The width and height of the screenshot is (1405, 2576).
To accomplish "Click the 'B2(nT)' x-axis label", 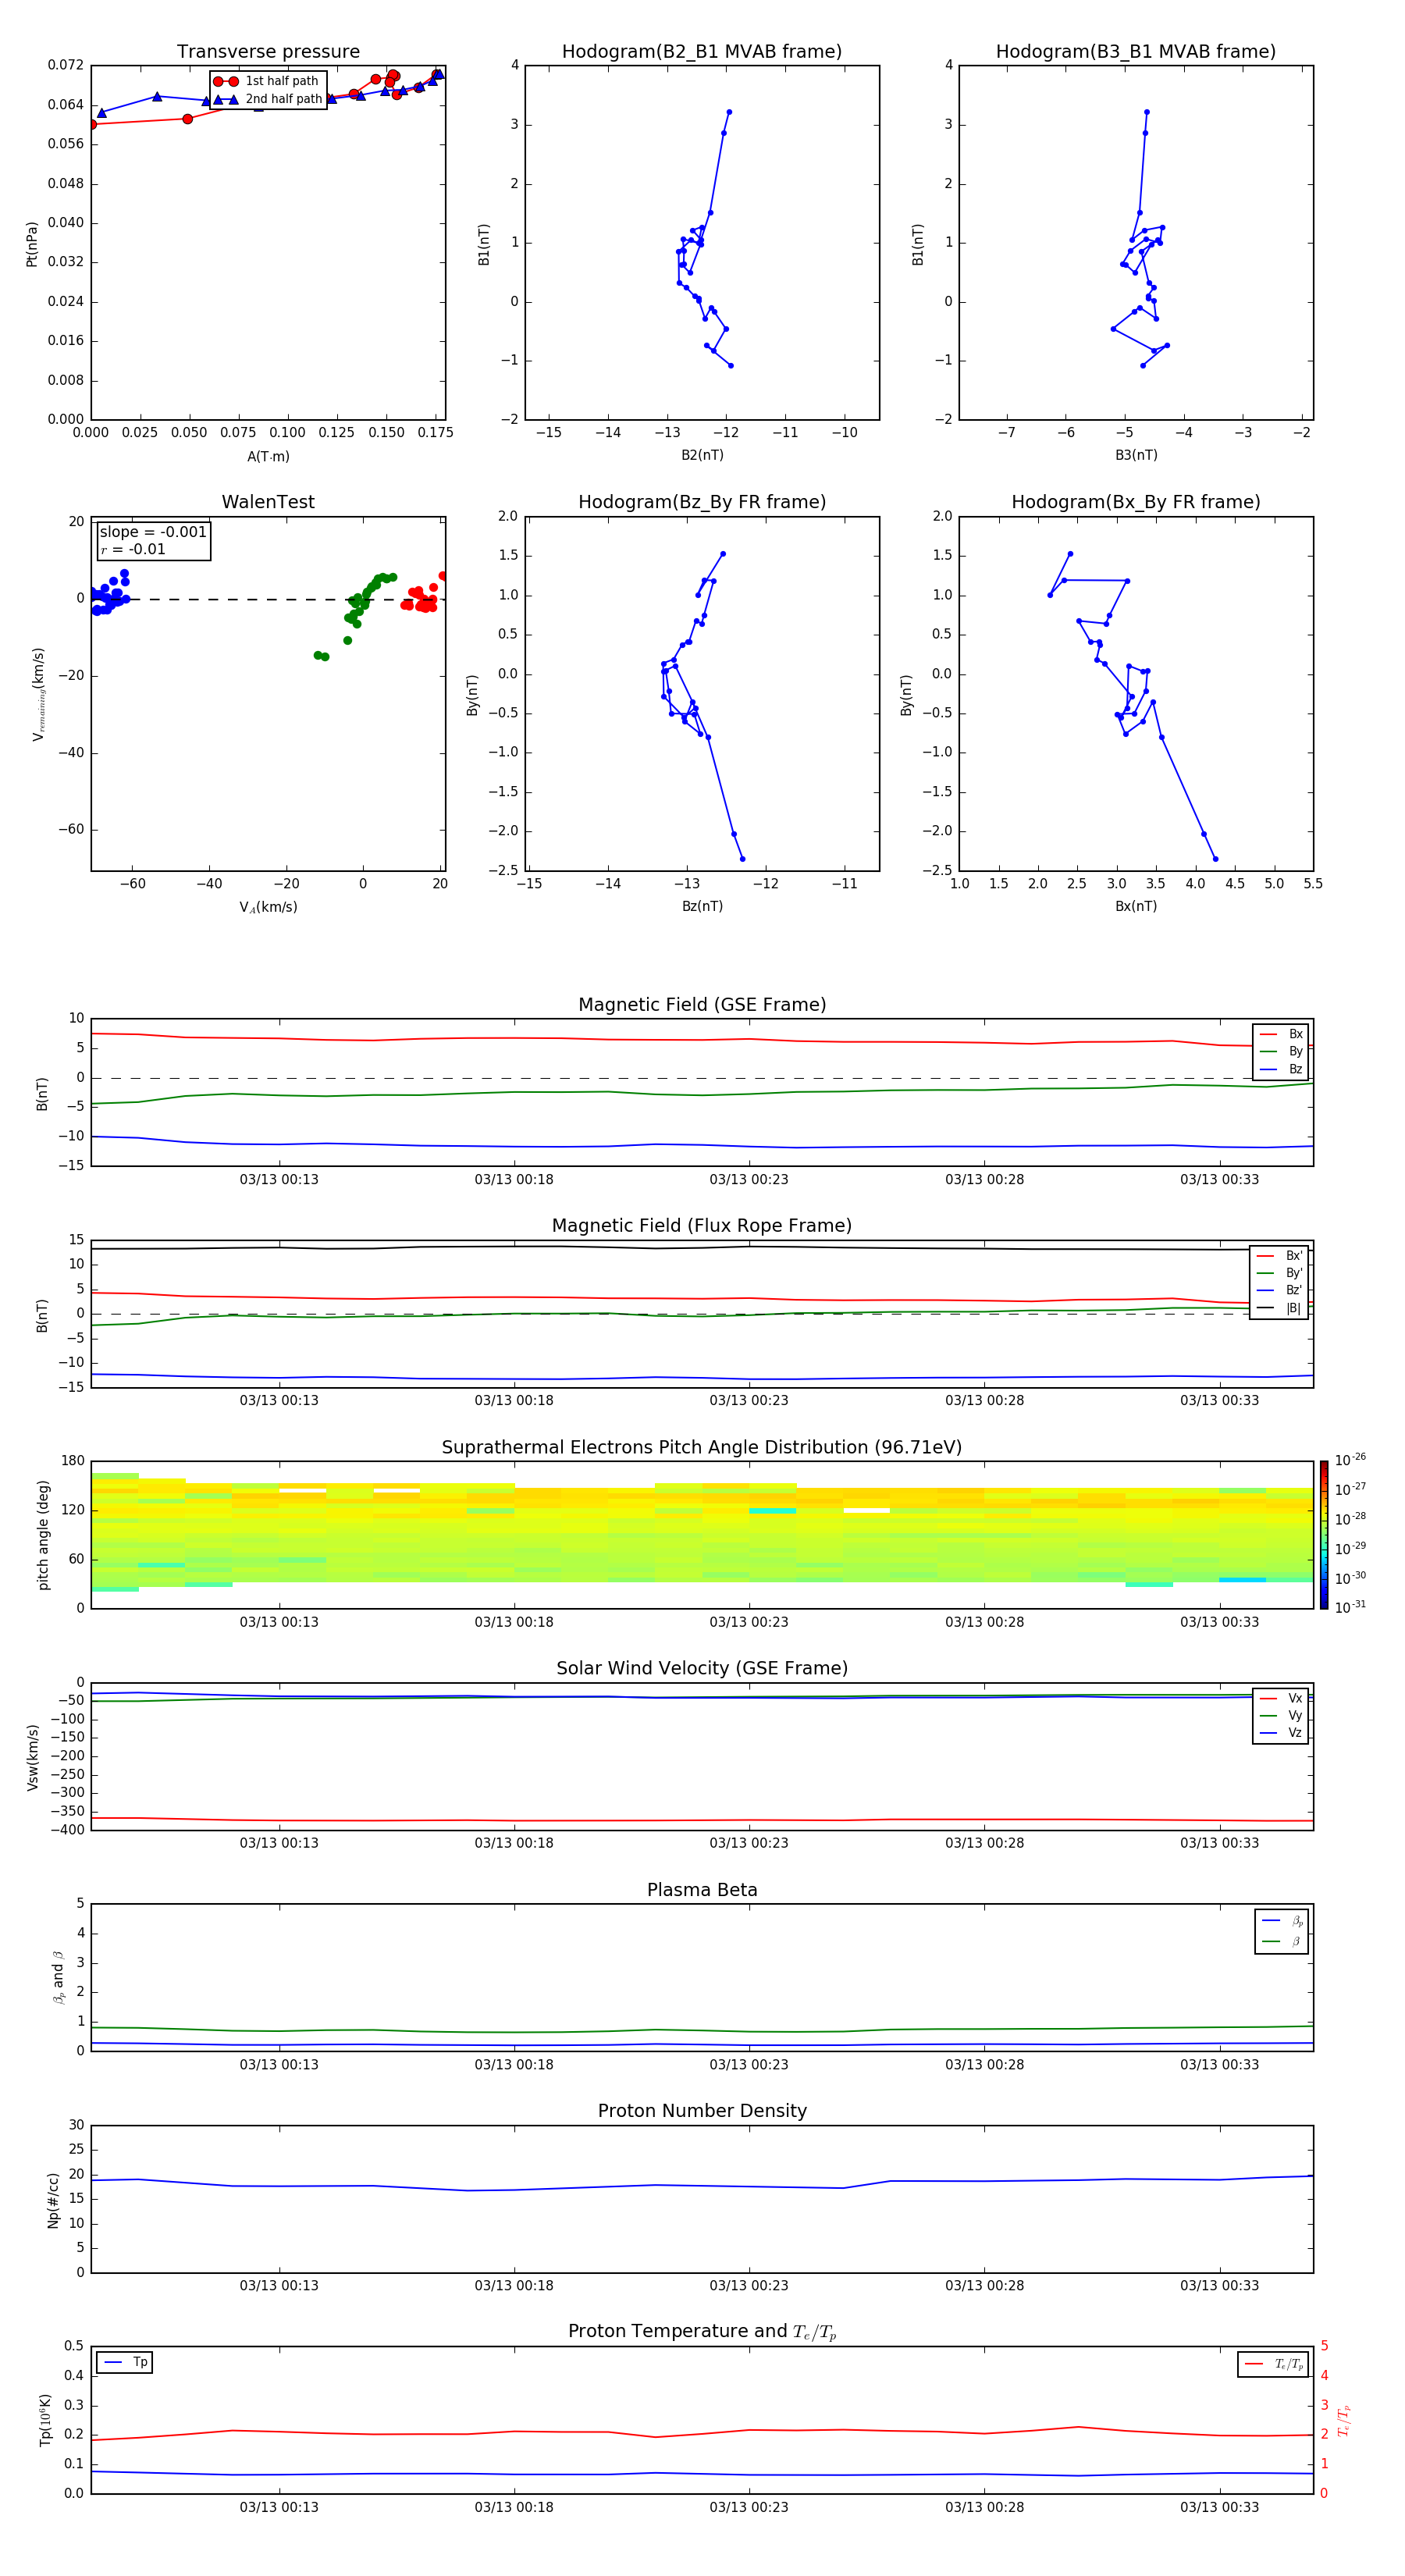I will pyautogui.click(x=702, y=456).
